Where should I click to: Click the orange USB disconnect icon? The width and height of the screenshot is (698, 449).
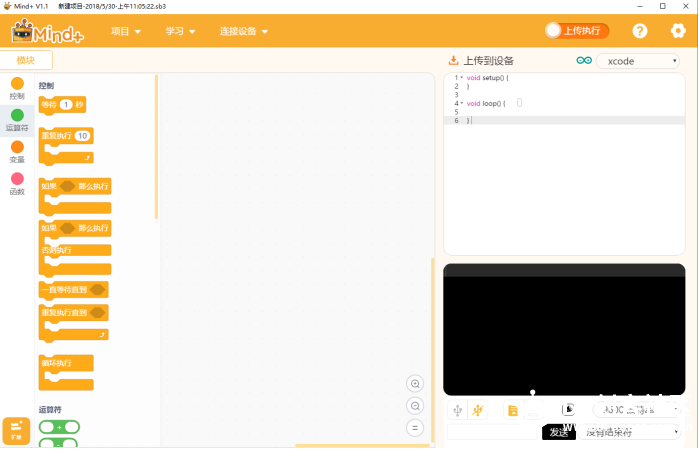tap(478, 410)
